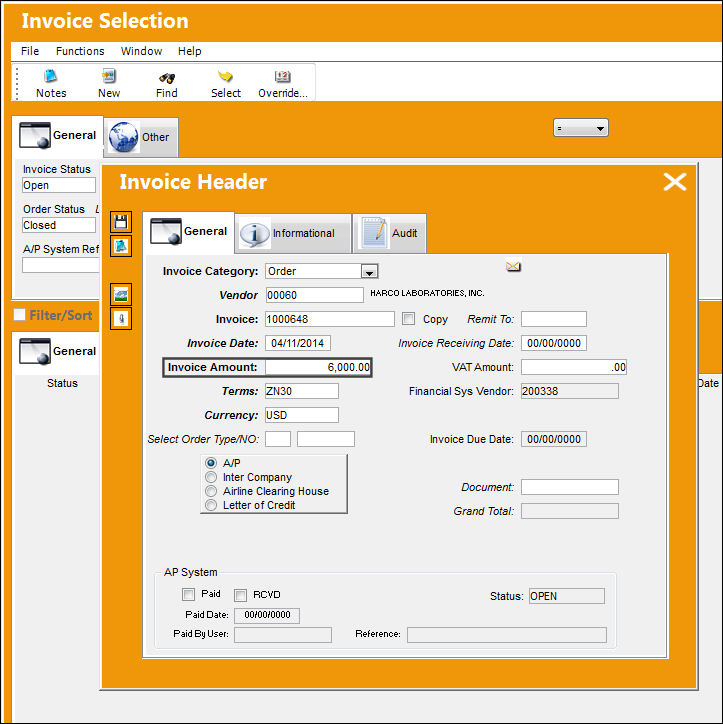Click the Override toolbar icon

[283, 77]
